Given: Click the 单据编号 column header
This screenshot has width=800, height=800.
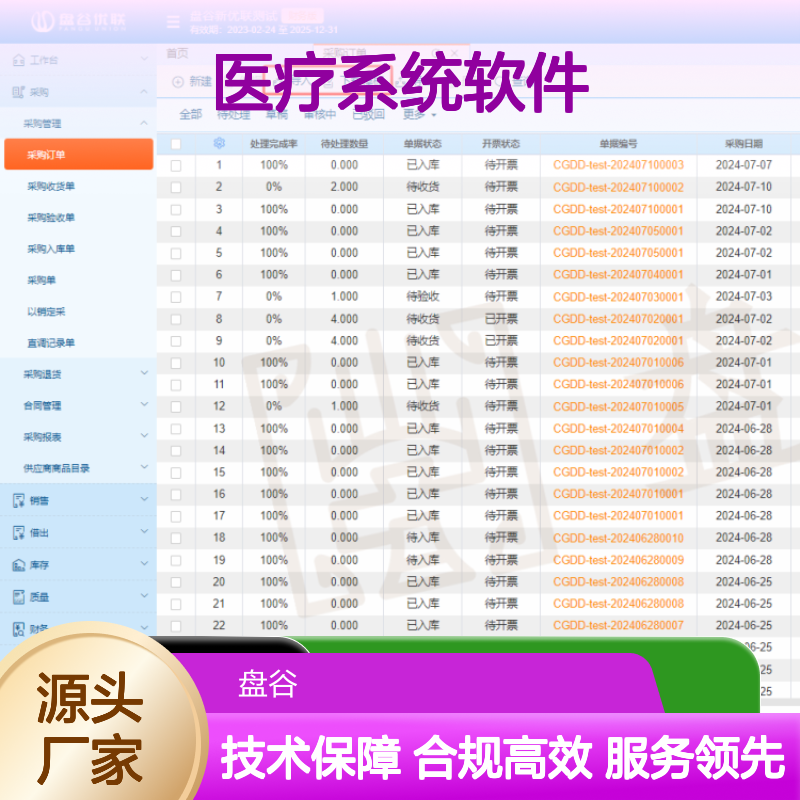Looking at the screenshot, I should [x=618, y=144].
